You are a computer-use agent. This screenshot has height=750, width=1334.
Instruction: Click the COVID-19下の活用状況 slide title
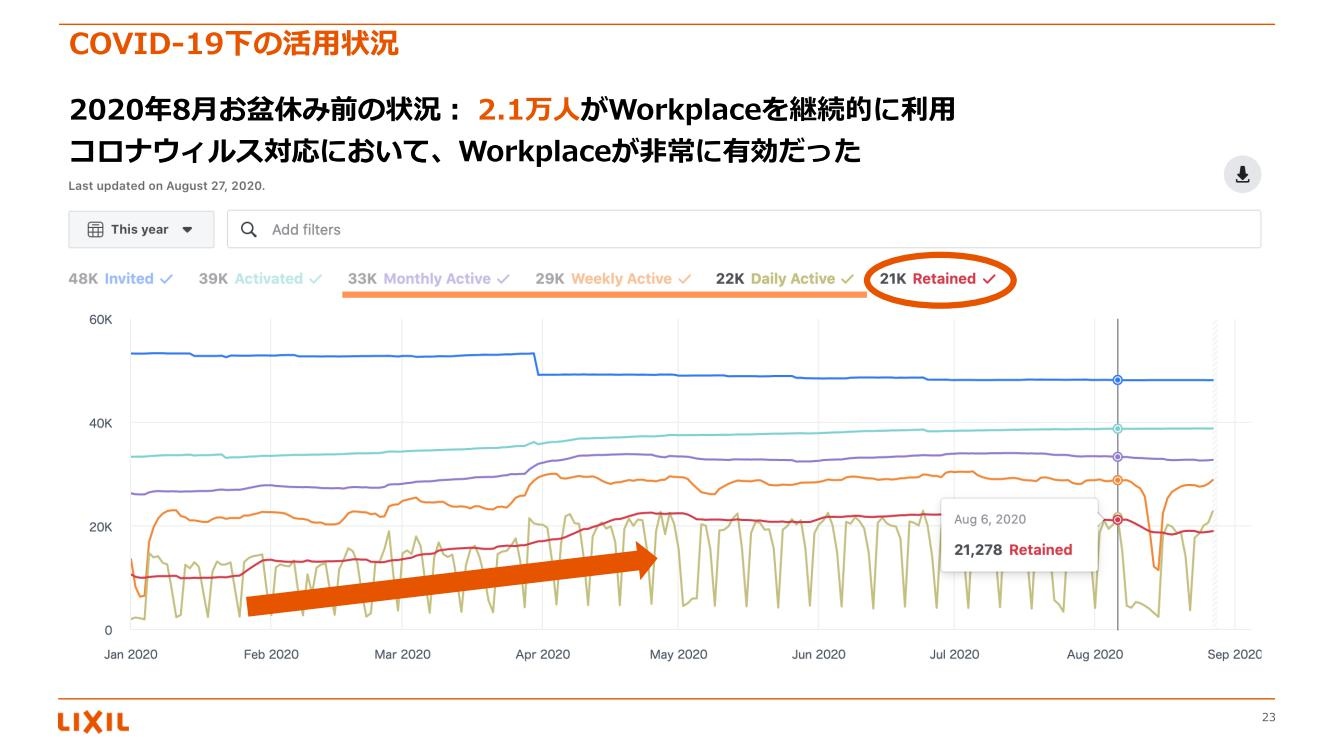tap(233, 43)
